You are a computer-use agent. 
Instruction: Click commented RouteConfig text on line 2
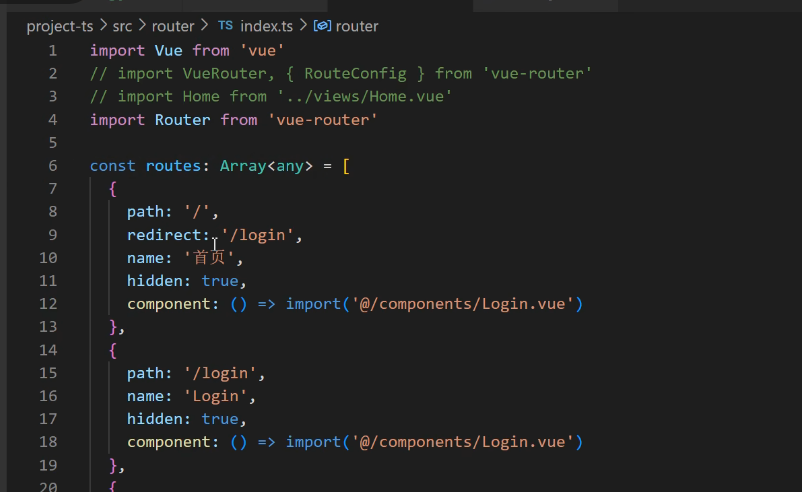click(x=355, y=74)
